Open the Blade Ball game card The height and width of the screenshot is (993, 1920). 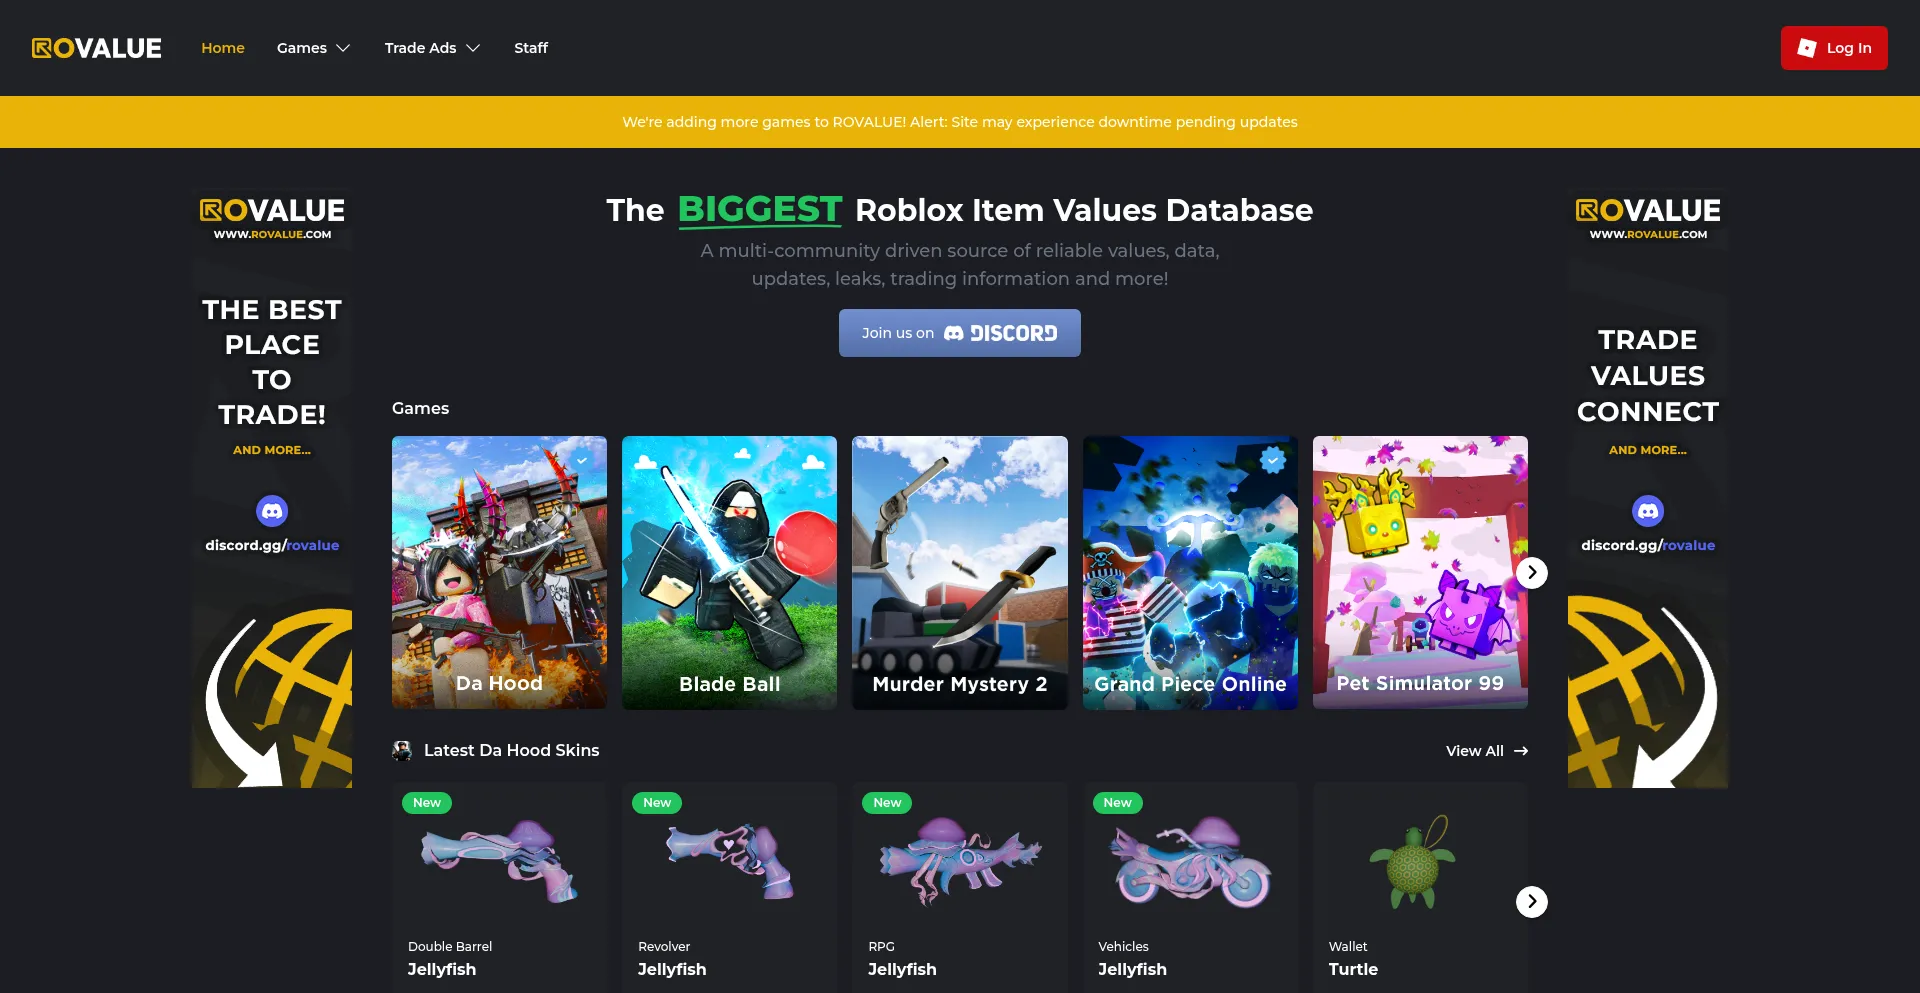coord(729,573)
